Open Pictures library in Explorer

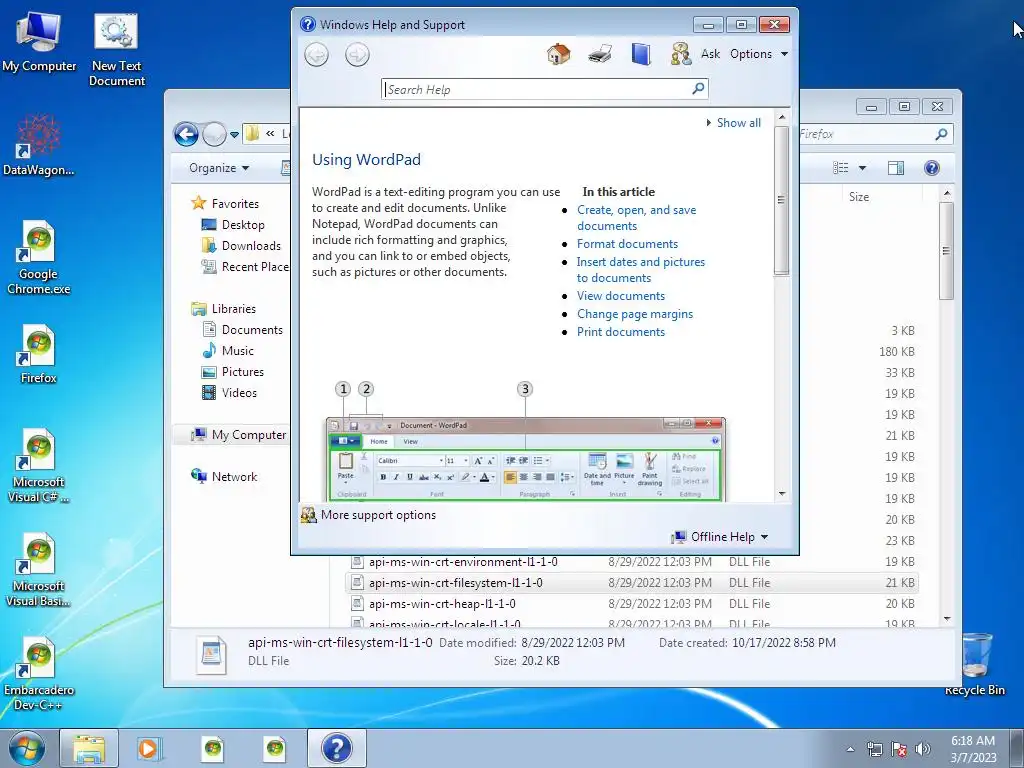click(233, 372)
